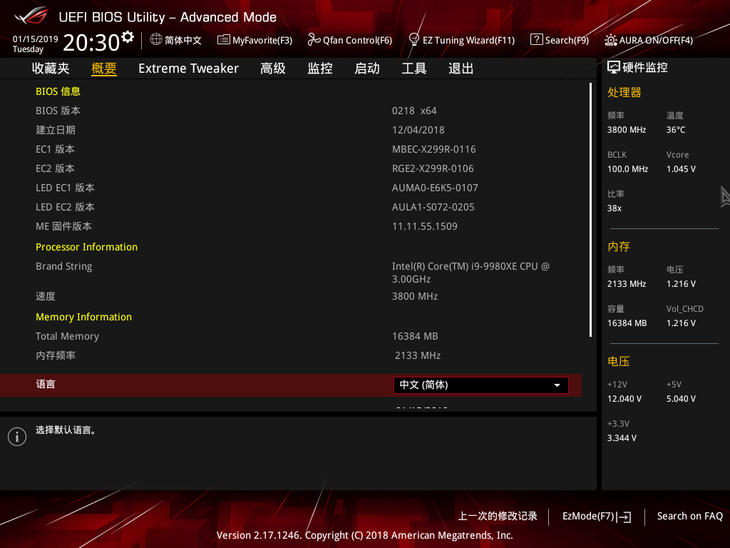Viewport: 730px width, 548px height.
Task: Open MyFavorite(F3) list
Action: pos(255,40)
